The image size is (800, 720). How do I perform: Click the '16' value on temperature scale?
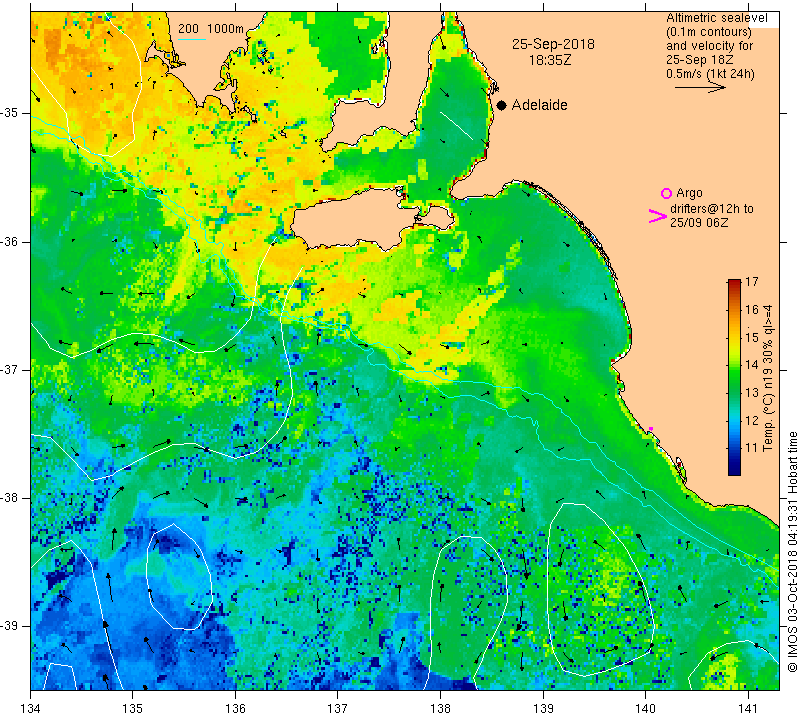coord(752,310)
